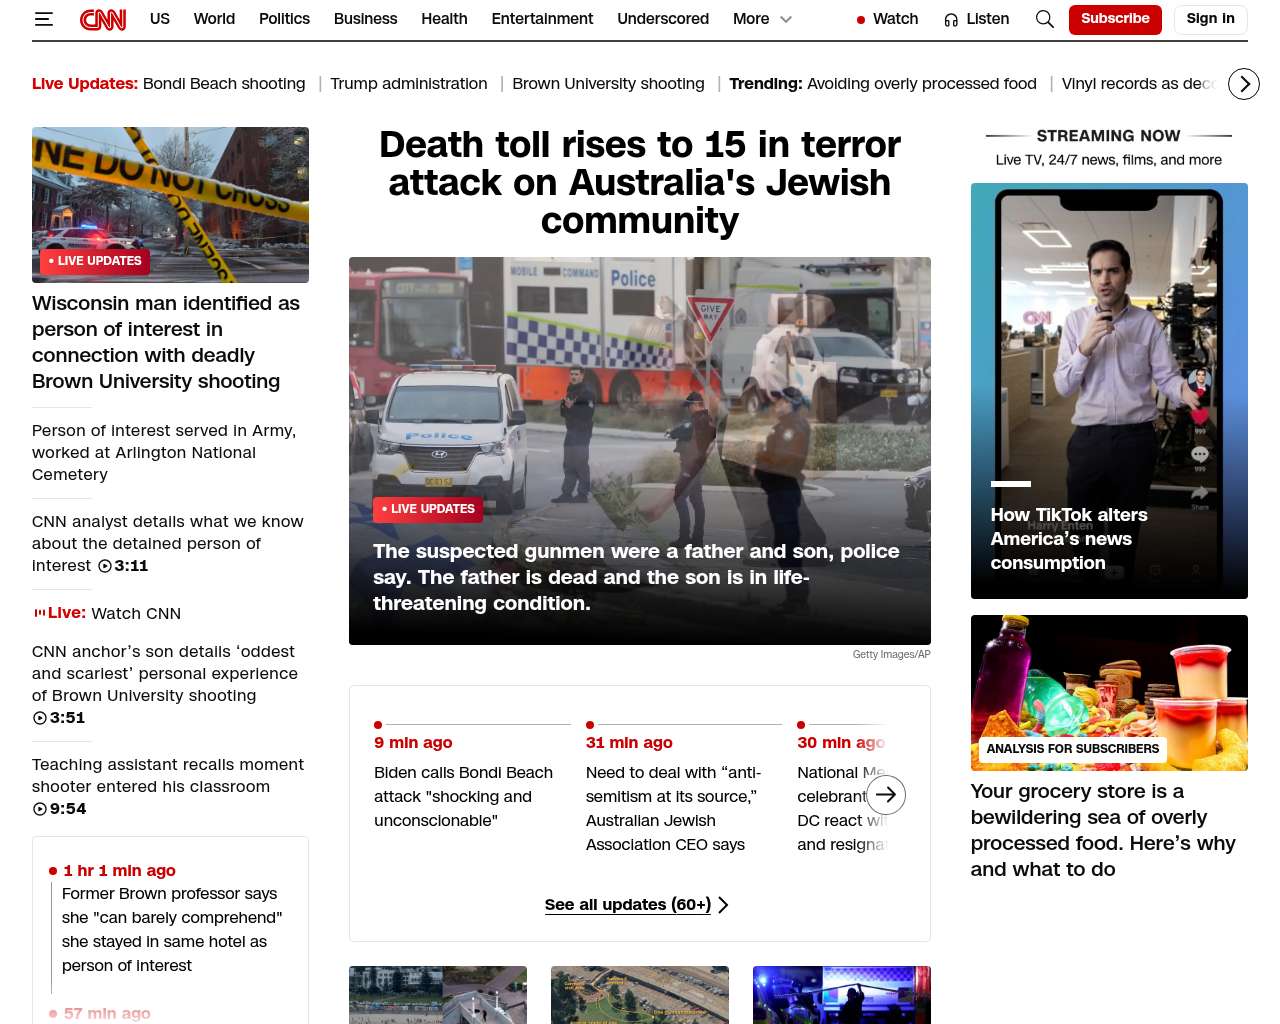This screenshot has height=1024, width=1280.
Task: Advance the trending topics with right arrow
Action: pos(1244,84)
